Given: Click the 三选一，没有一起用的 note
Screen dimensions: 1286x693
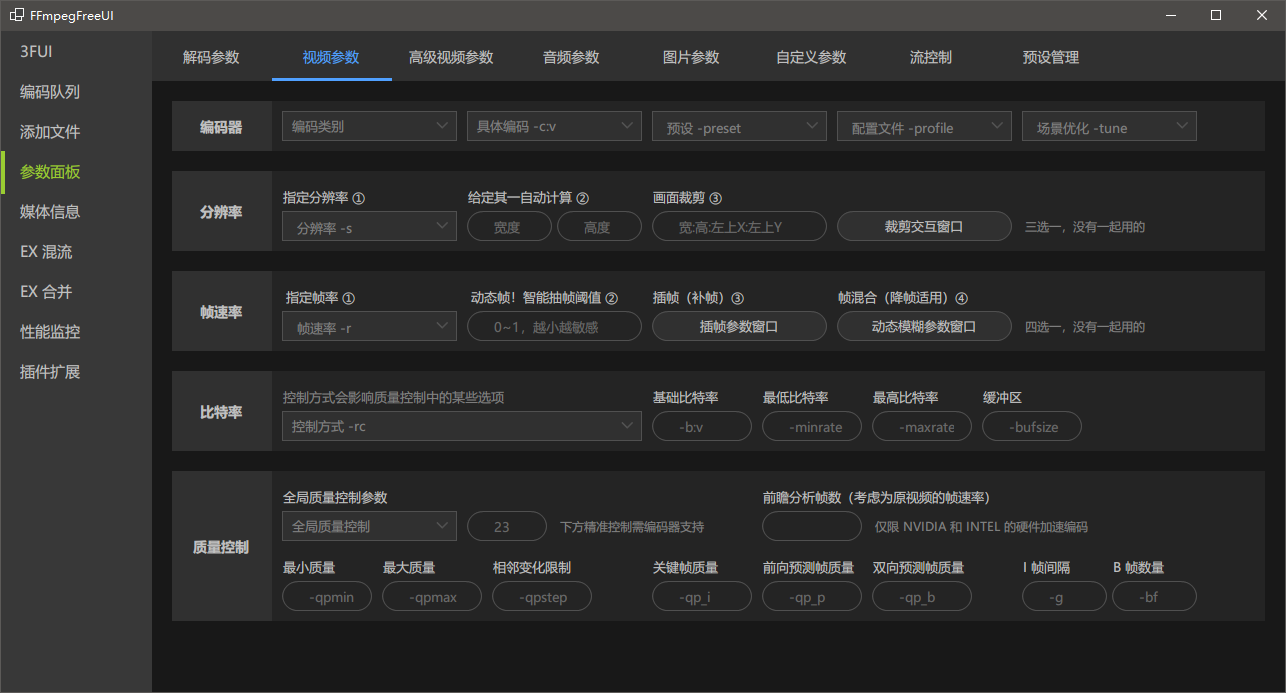Looking at the screenshot, I should point(1085,227).
